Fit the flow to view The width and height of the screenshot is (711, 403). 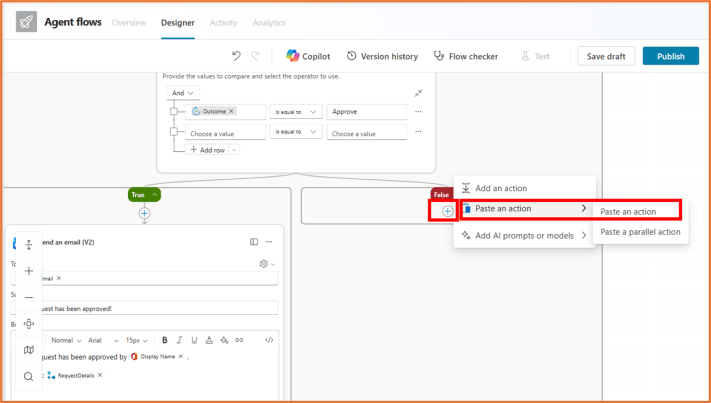[29, 324]
